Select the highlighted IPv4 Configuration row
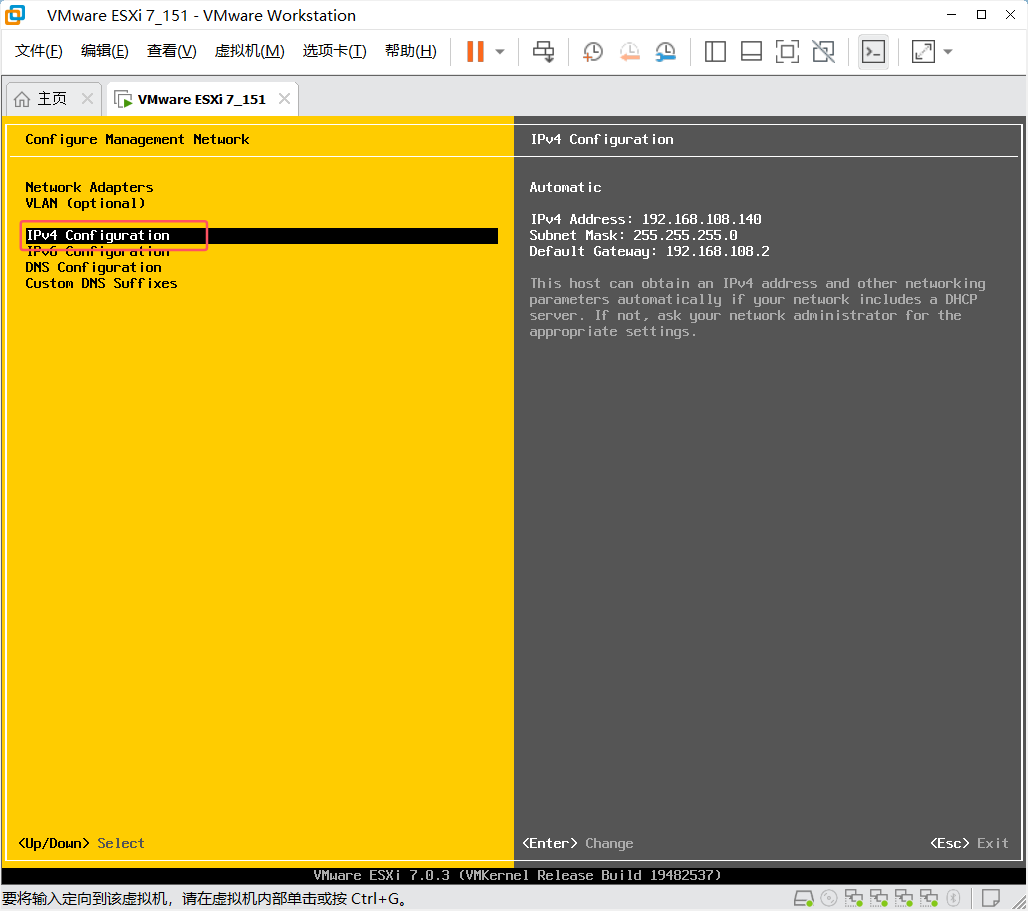This screenshot has height=911, width=1028. [261, 235]
